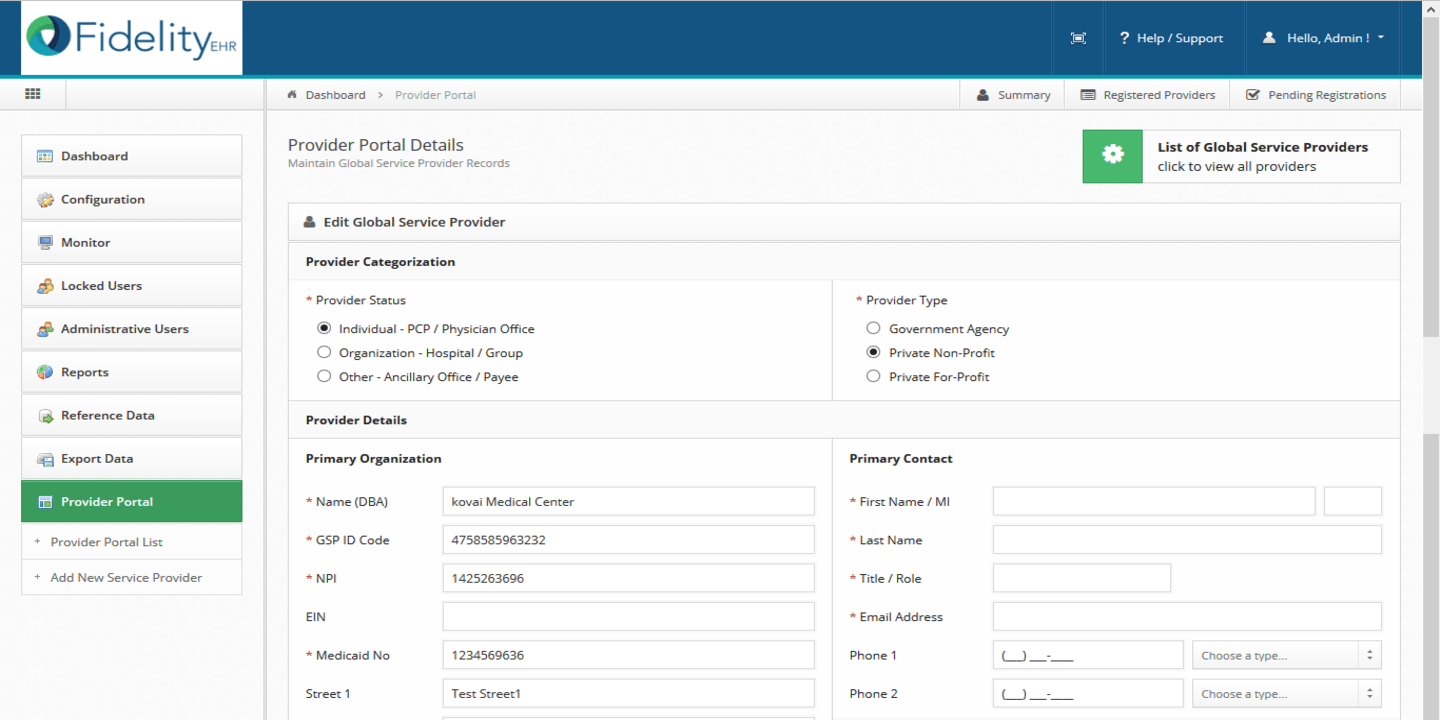Click in the Phone 1 number field
This screenshot has width=1440, height=720.
1088,655
